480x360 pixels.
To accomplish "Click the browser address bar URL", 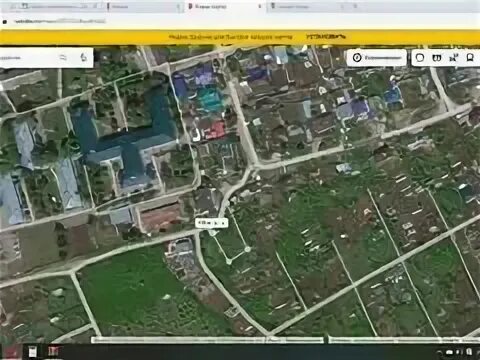I will (x=60, y=21).
